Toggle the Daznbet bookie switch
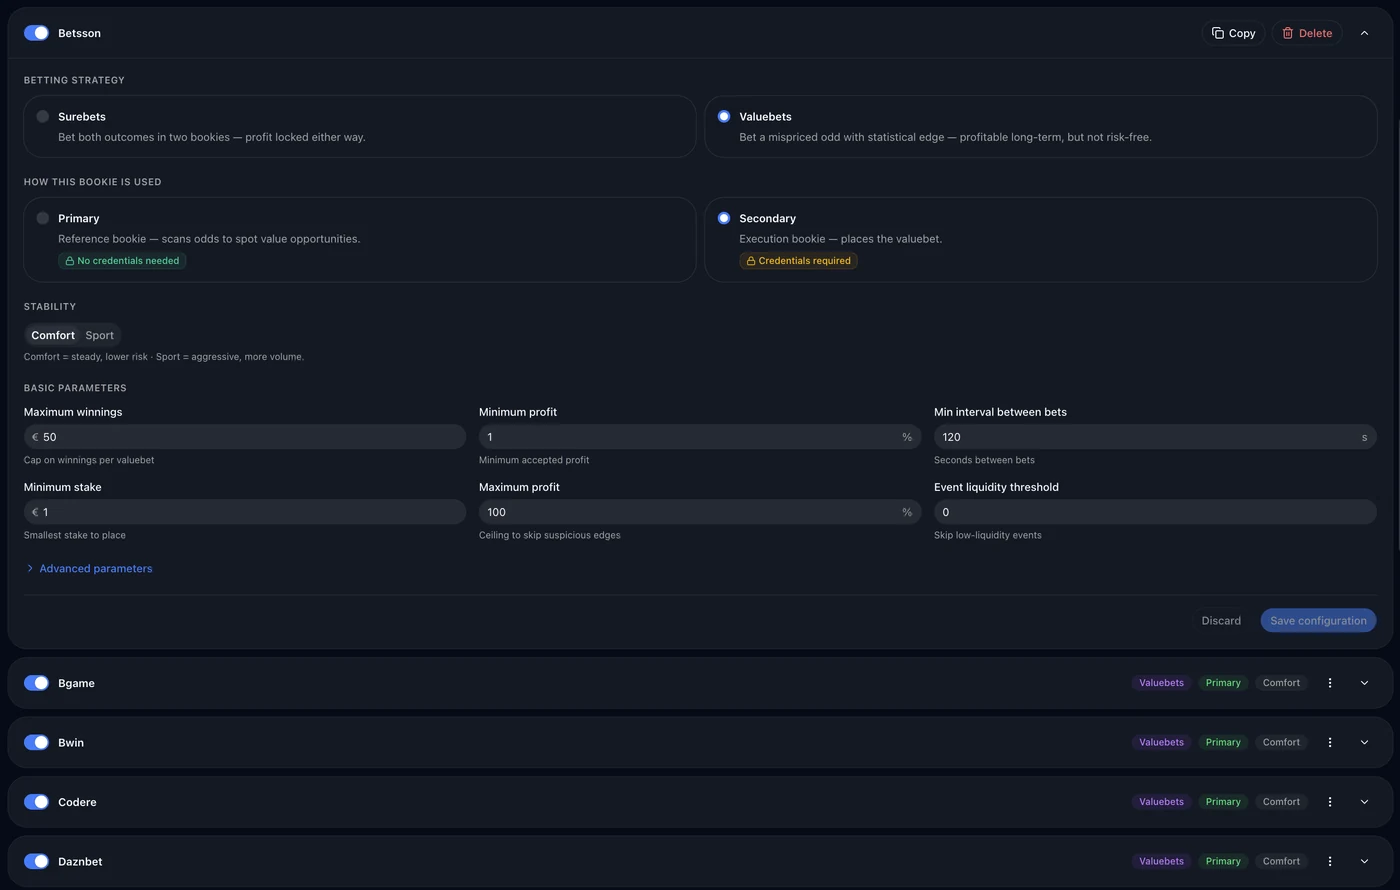1400x890 pixels. point(36,861)
